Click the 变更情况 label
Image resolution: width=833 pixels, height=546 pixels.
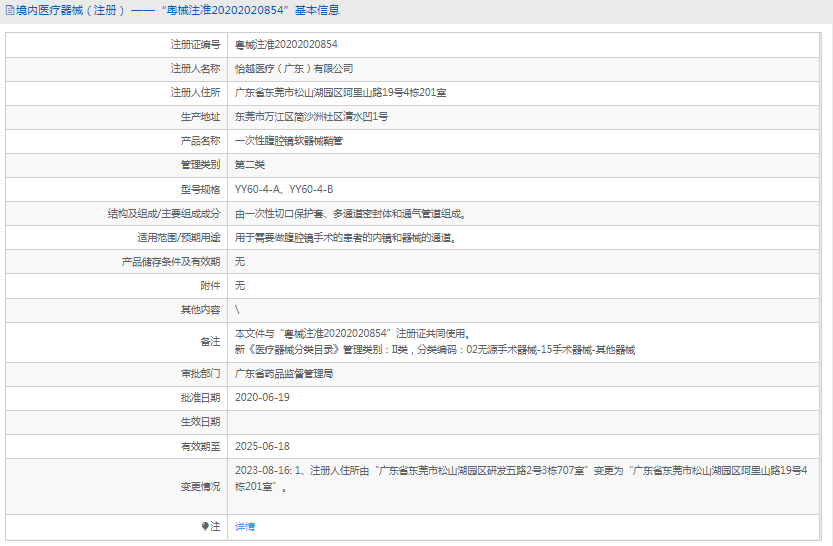click(x=200, y=487)
